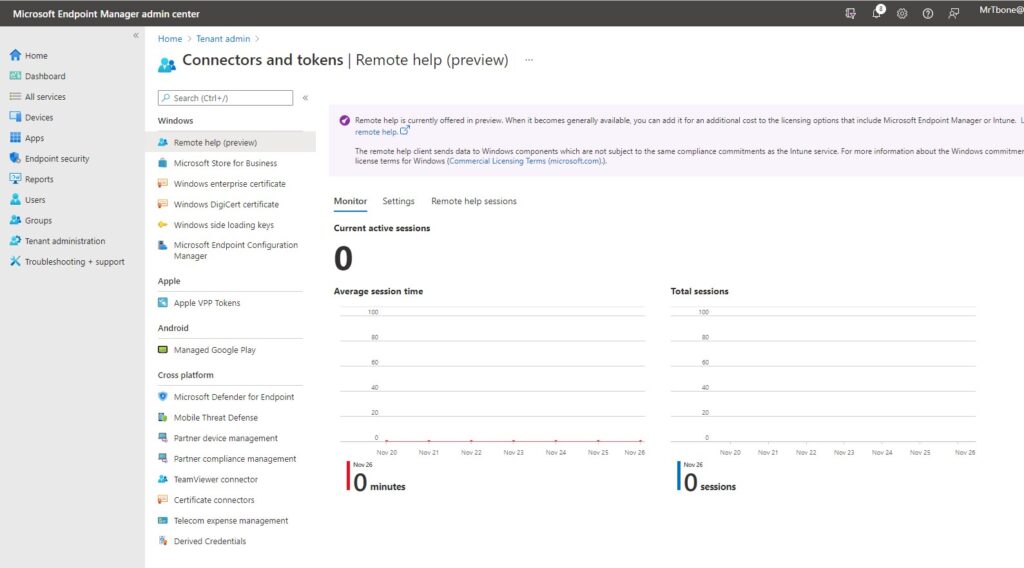Viewport: 1024px width, 568px height.
Task: Open Commercial Licensing Terms link
Action: point(526,161)
